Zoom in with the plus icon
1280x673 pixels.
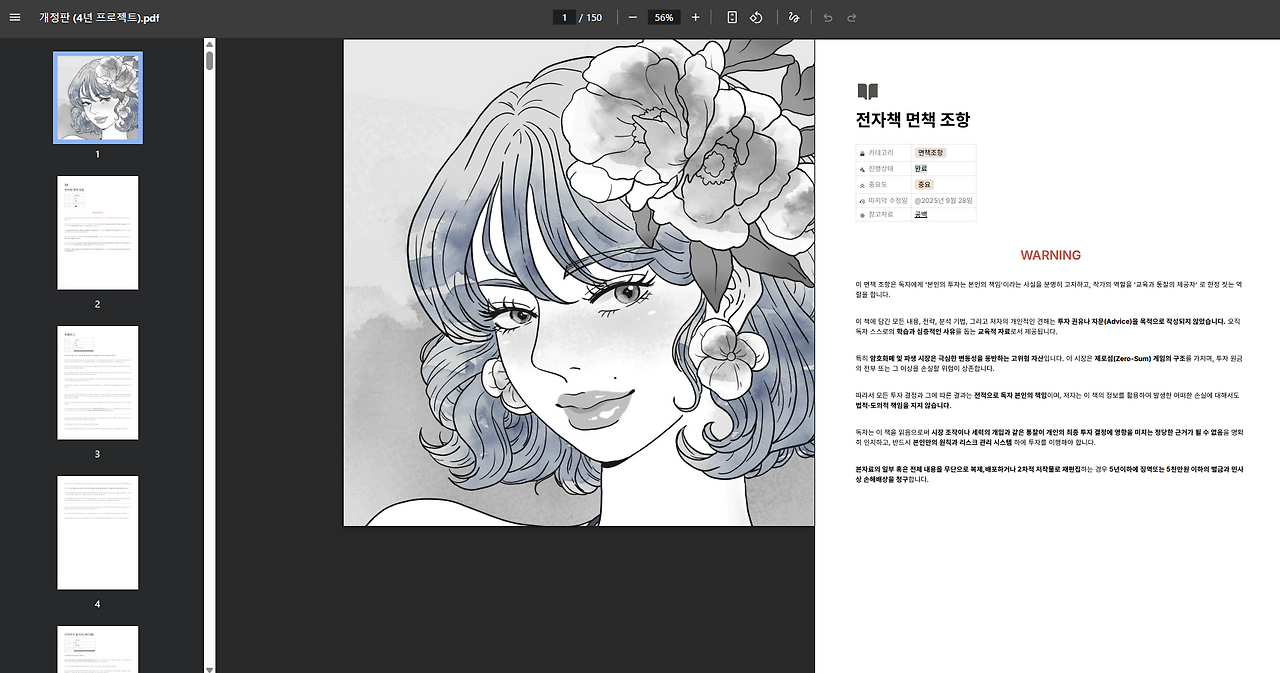(x=693, y=17)
